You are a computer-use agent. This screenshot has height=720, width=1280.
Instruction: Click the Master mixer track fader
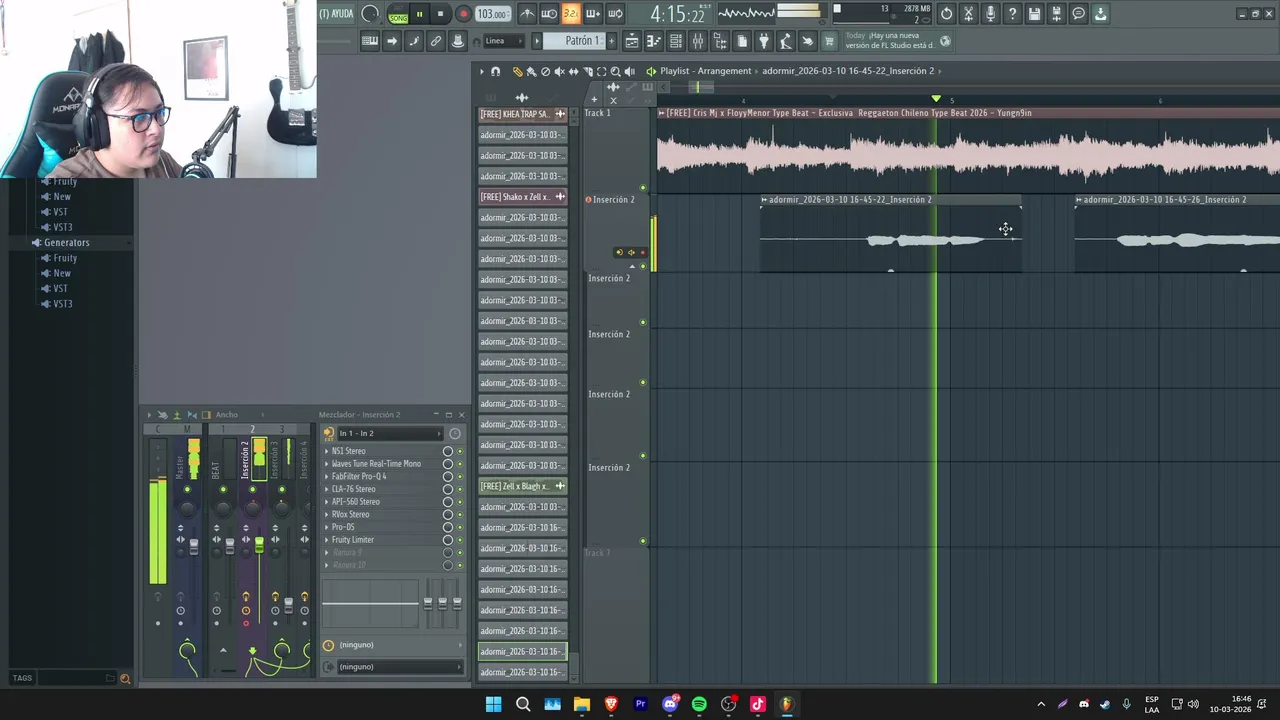pyautogui.click(x=194, y=547)
